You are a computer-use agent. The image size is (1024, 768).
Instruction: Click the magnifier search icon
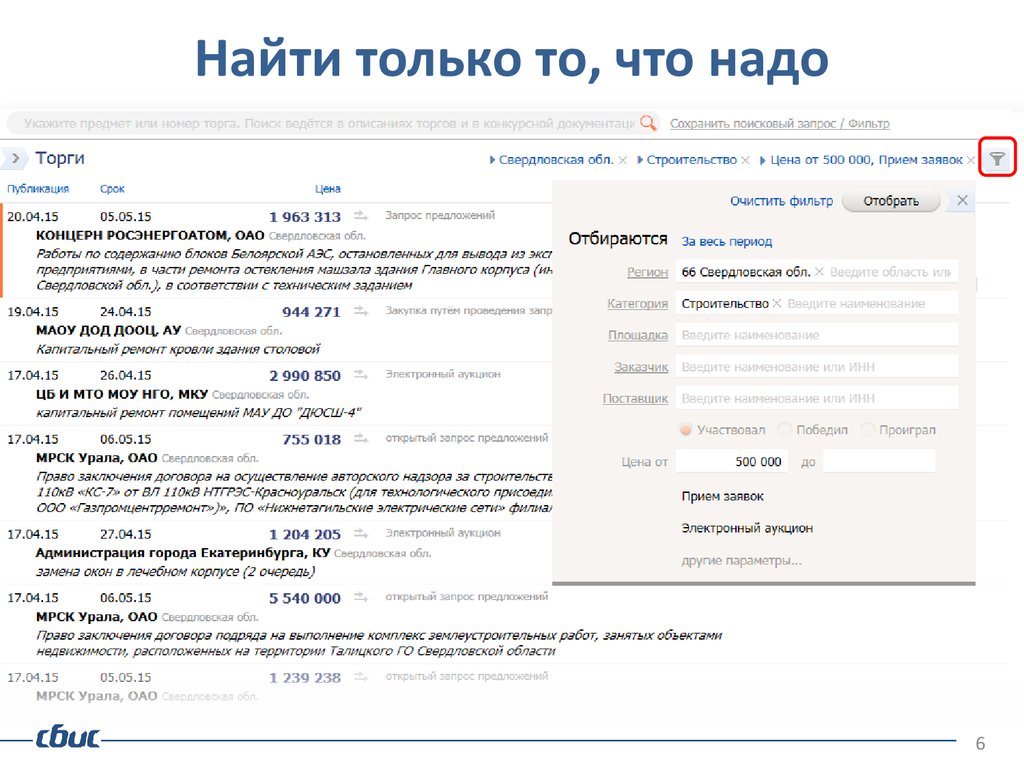click(649, 123)
